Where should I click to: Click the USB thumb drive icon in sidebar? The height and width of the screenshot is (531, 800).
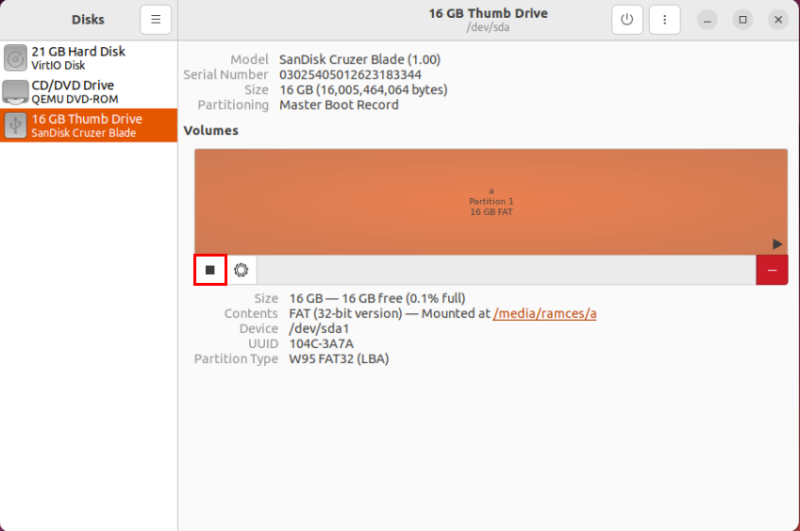point(15,125)
